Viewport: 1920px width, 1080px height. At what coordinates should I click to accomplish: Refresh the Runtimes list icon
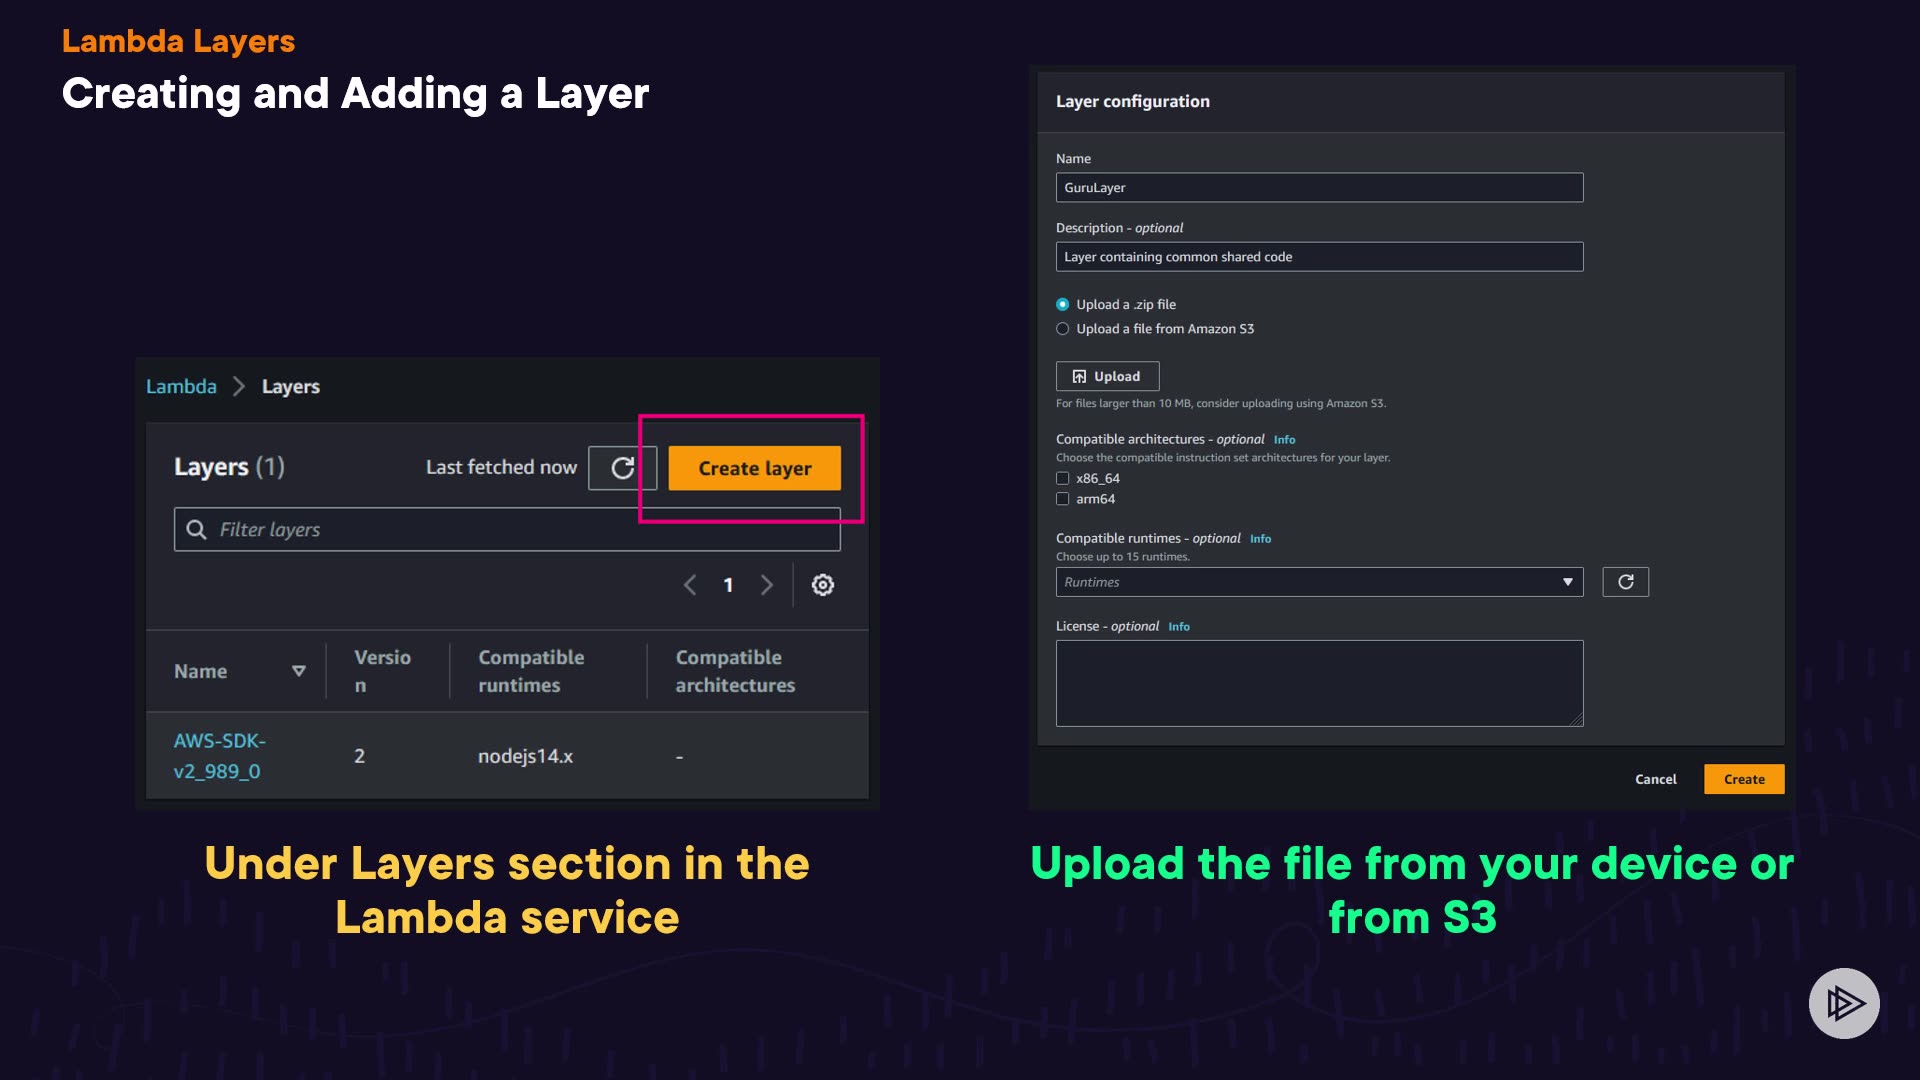(x=1625, y=582)
